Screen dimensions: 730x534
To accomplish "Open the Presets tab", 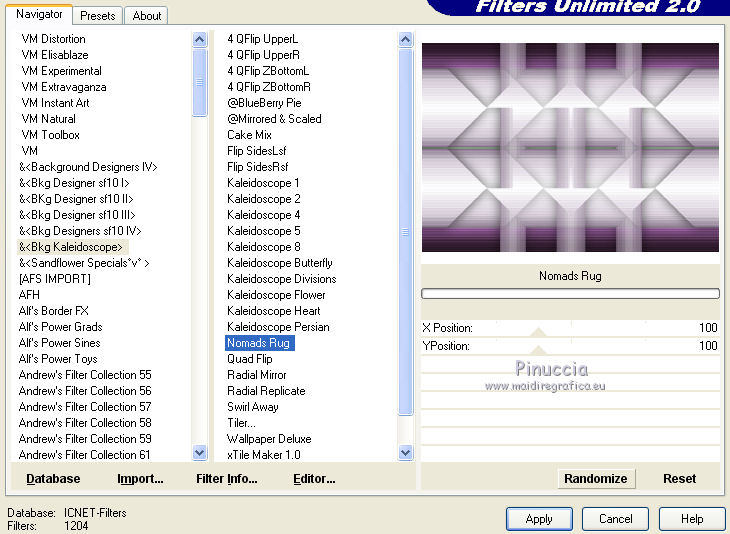I will point(98,16).
